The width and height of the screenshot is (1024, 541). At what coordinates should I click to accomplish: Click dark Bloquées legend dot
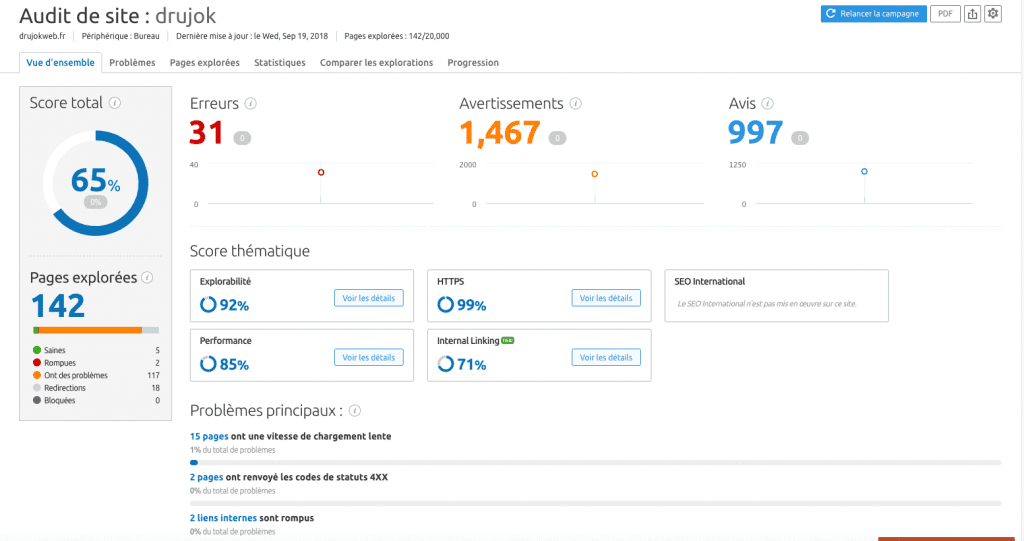tap(37, 400)
